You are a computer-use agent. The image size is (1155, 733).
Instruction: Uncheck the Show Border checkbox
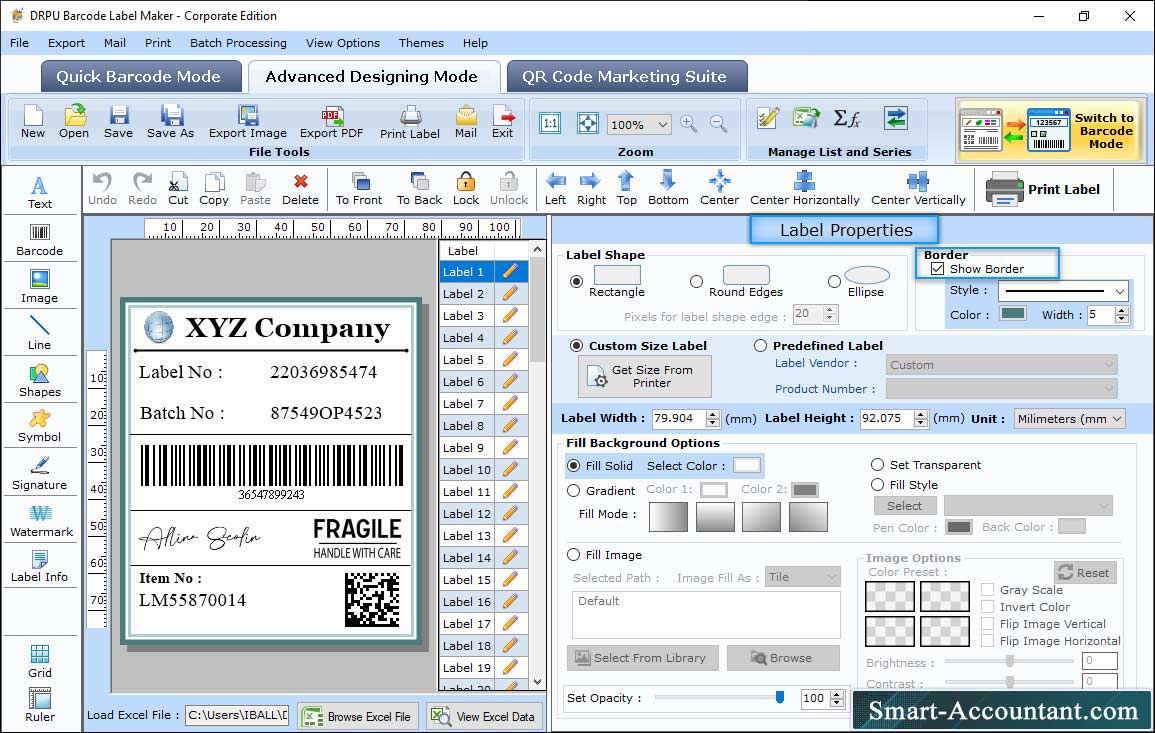point(937,269)
